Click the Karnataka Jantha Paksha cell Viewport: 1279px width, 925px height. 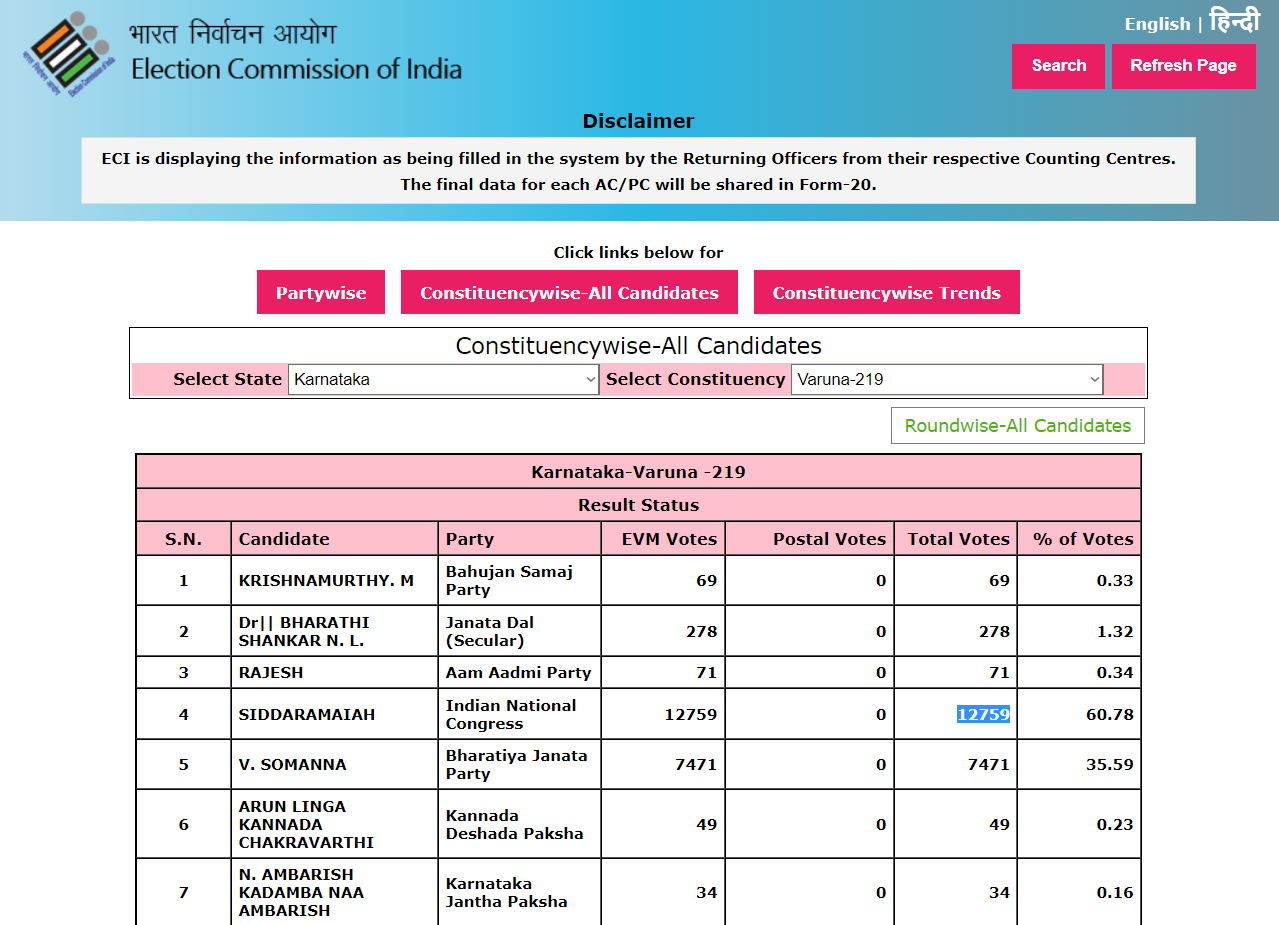[x=519, y=893]
